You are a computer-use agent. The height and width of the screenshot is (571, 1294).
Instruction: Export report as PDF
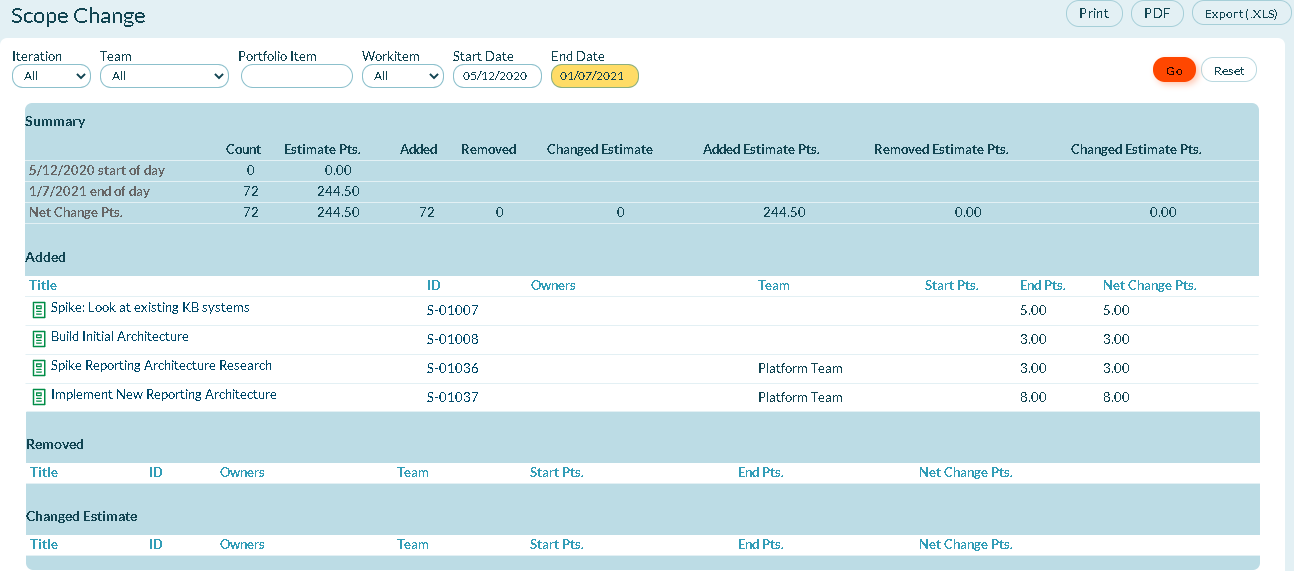[x=1157, y=14]
